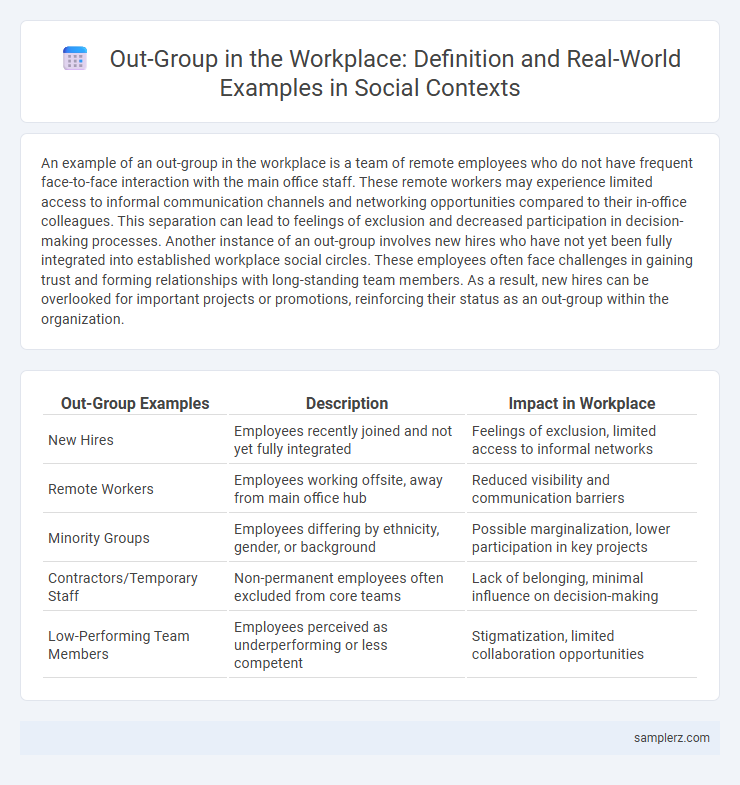Open the samplerz.com footer link
Viewport: 740px width, 785px height.
pos(671,738)
